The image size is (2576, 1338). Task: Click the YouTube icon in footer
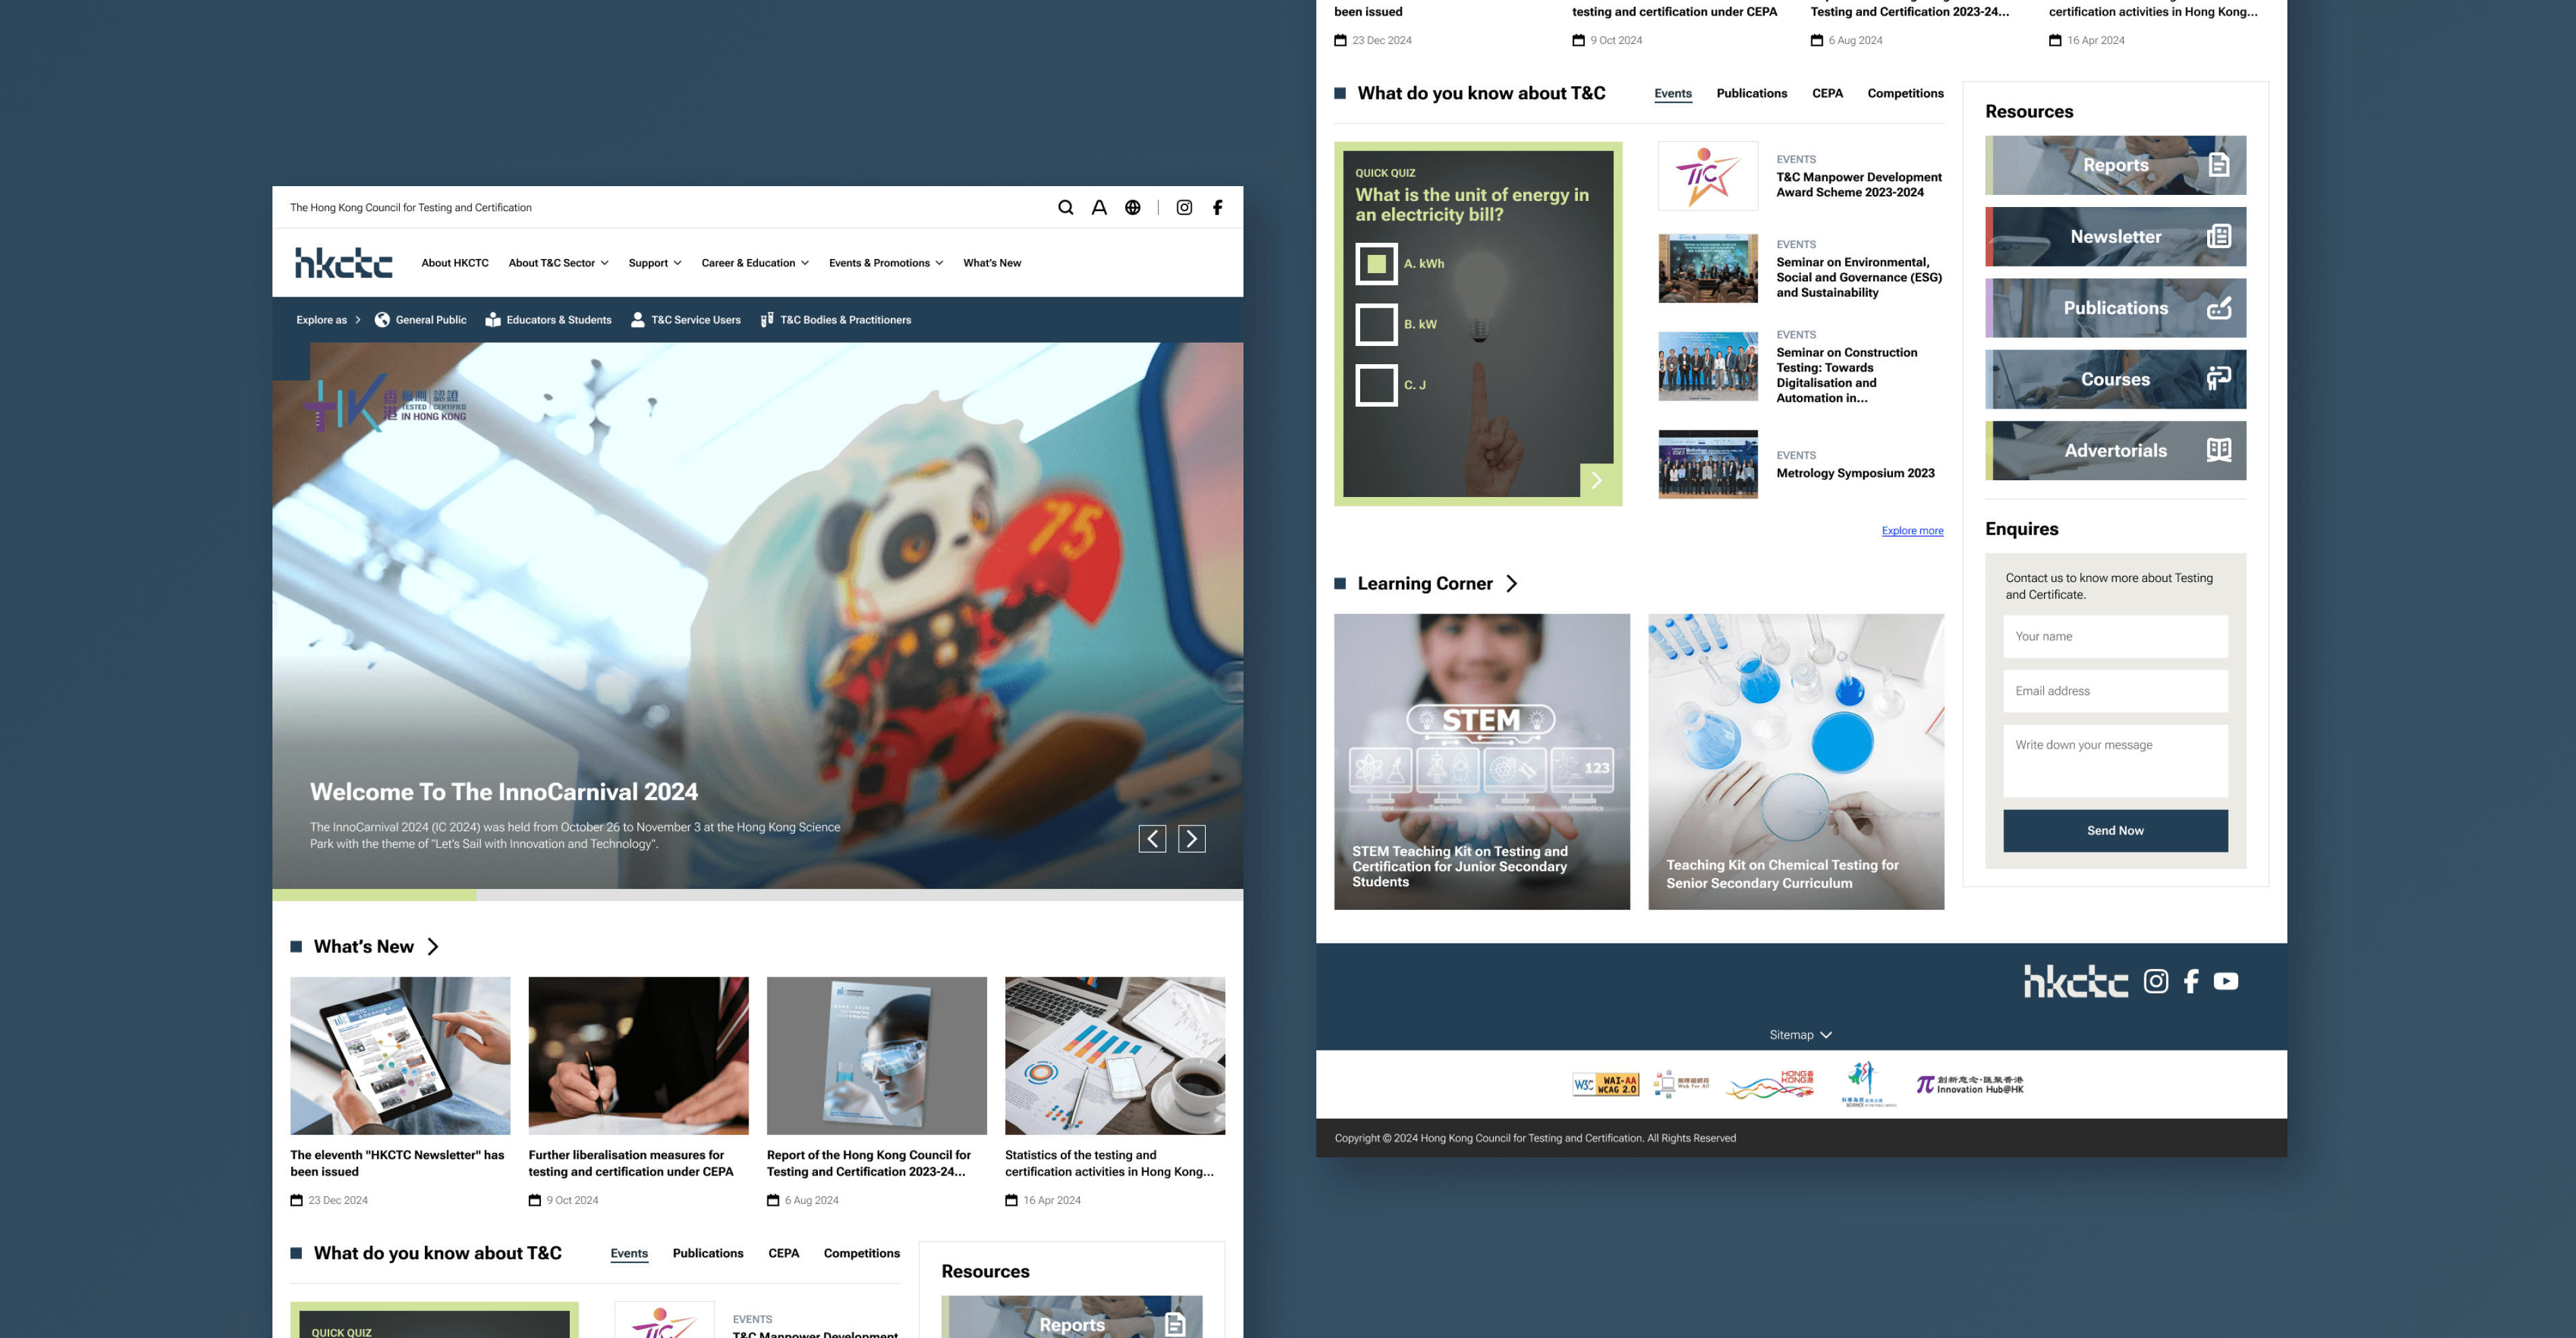(2225, 981)
